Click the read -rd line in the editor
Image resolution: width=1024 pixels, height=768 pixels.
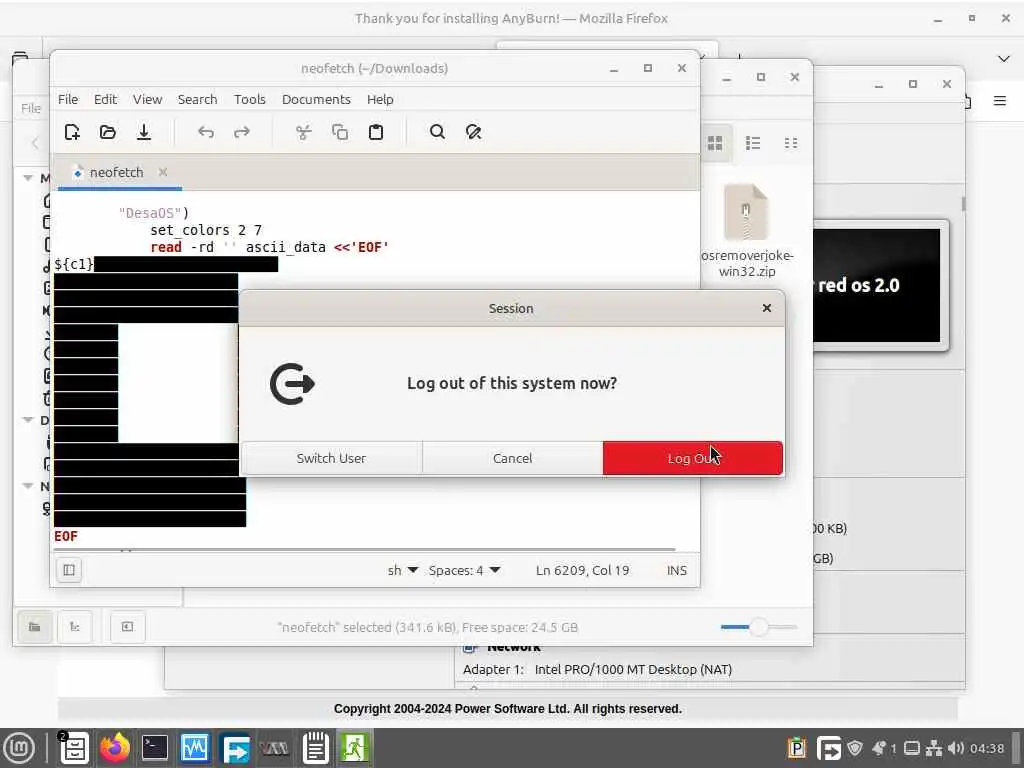tap(270, 248)
